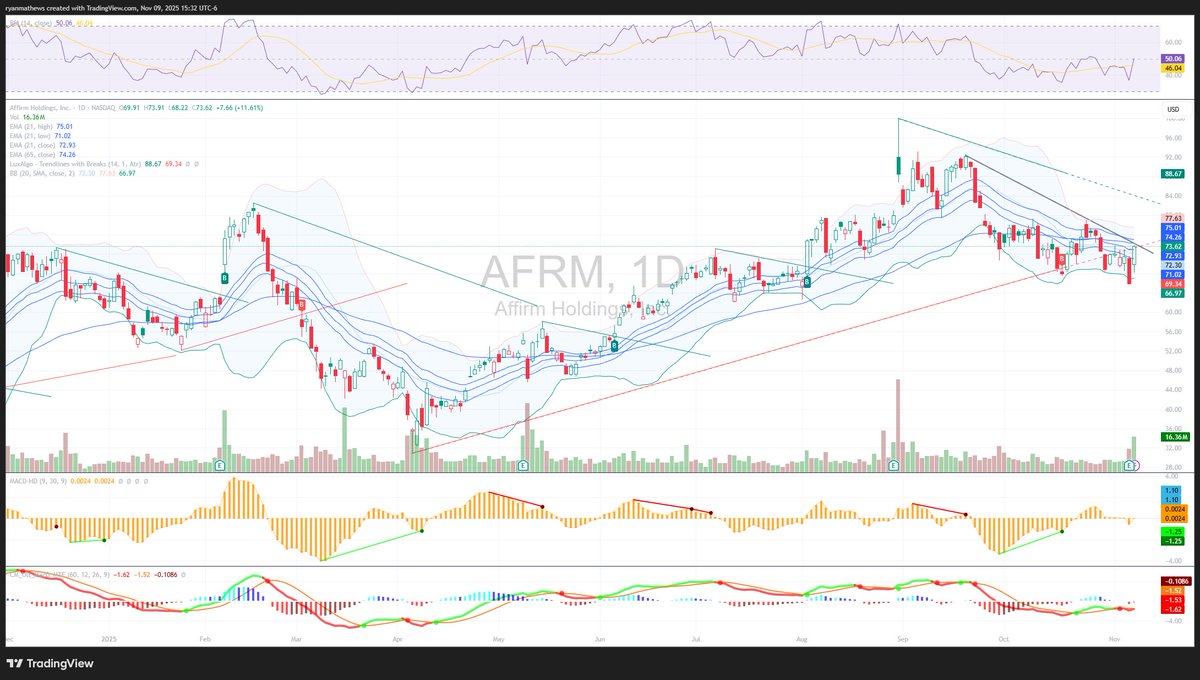The image size is (1200, 680).
Task: Select the EMA (21, close) legend entry
Action: [43, 145]
